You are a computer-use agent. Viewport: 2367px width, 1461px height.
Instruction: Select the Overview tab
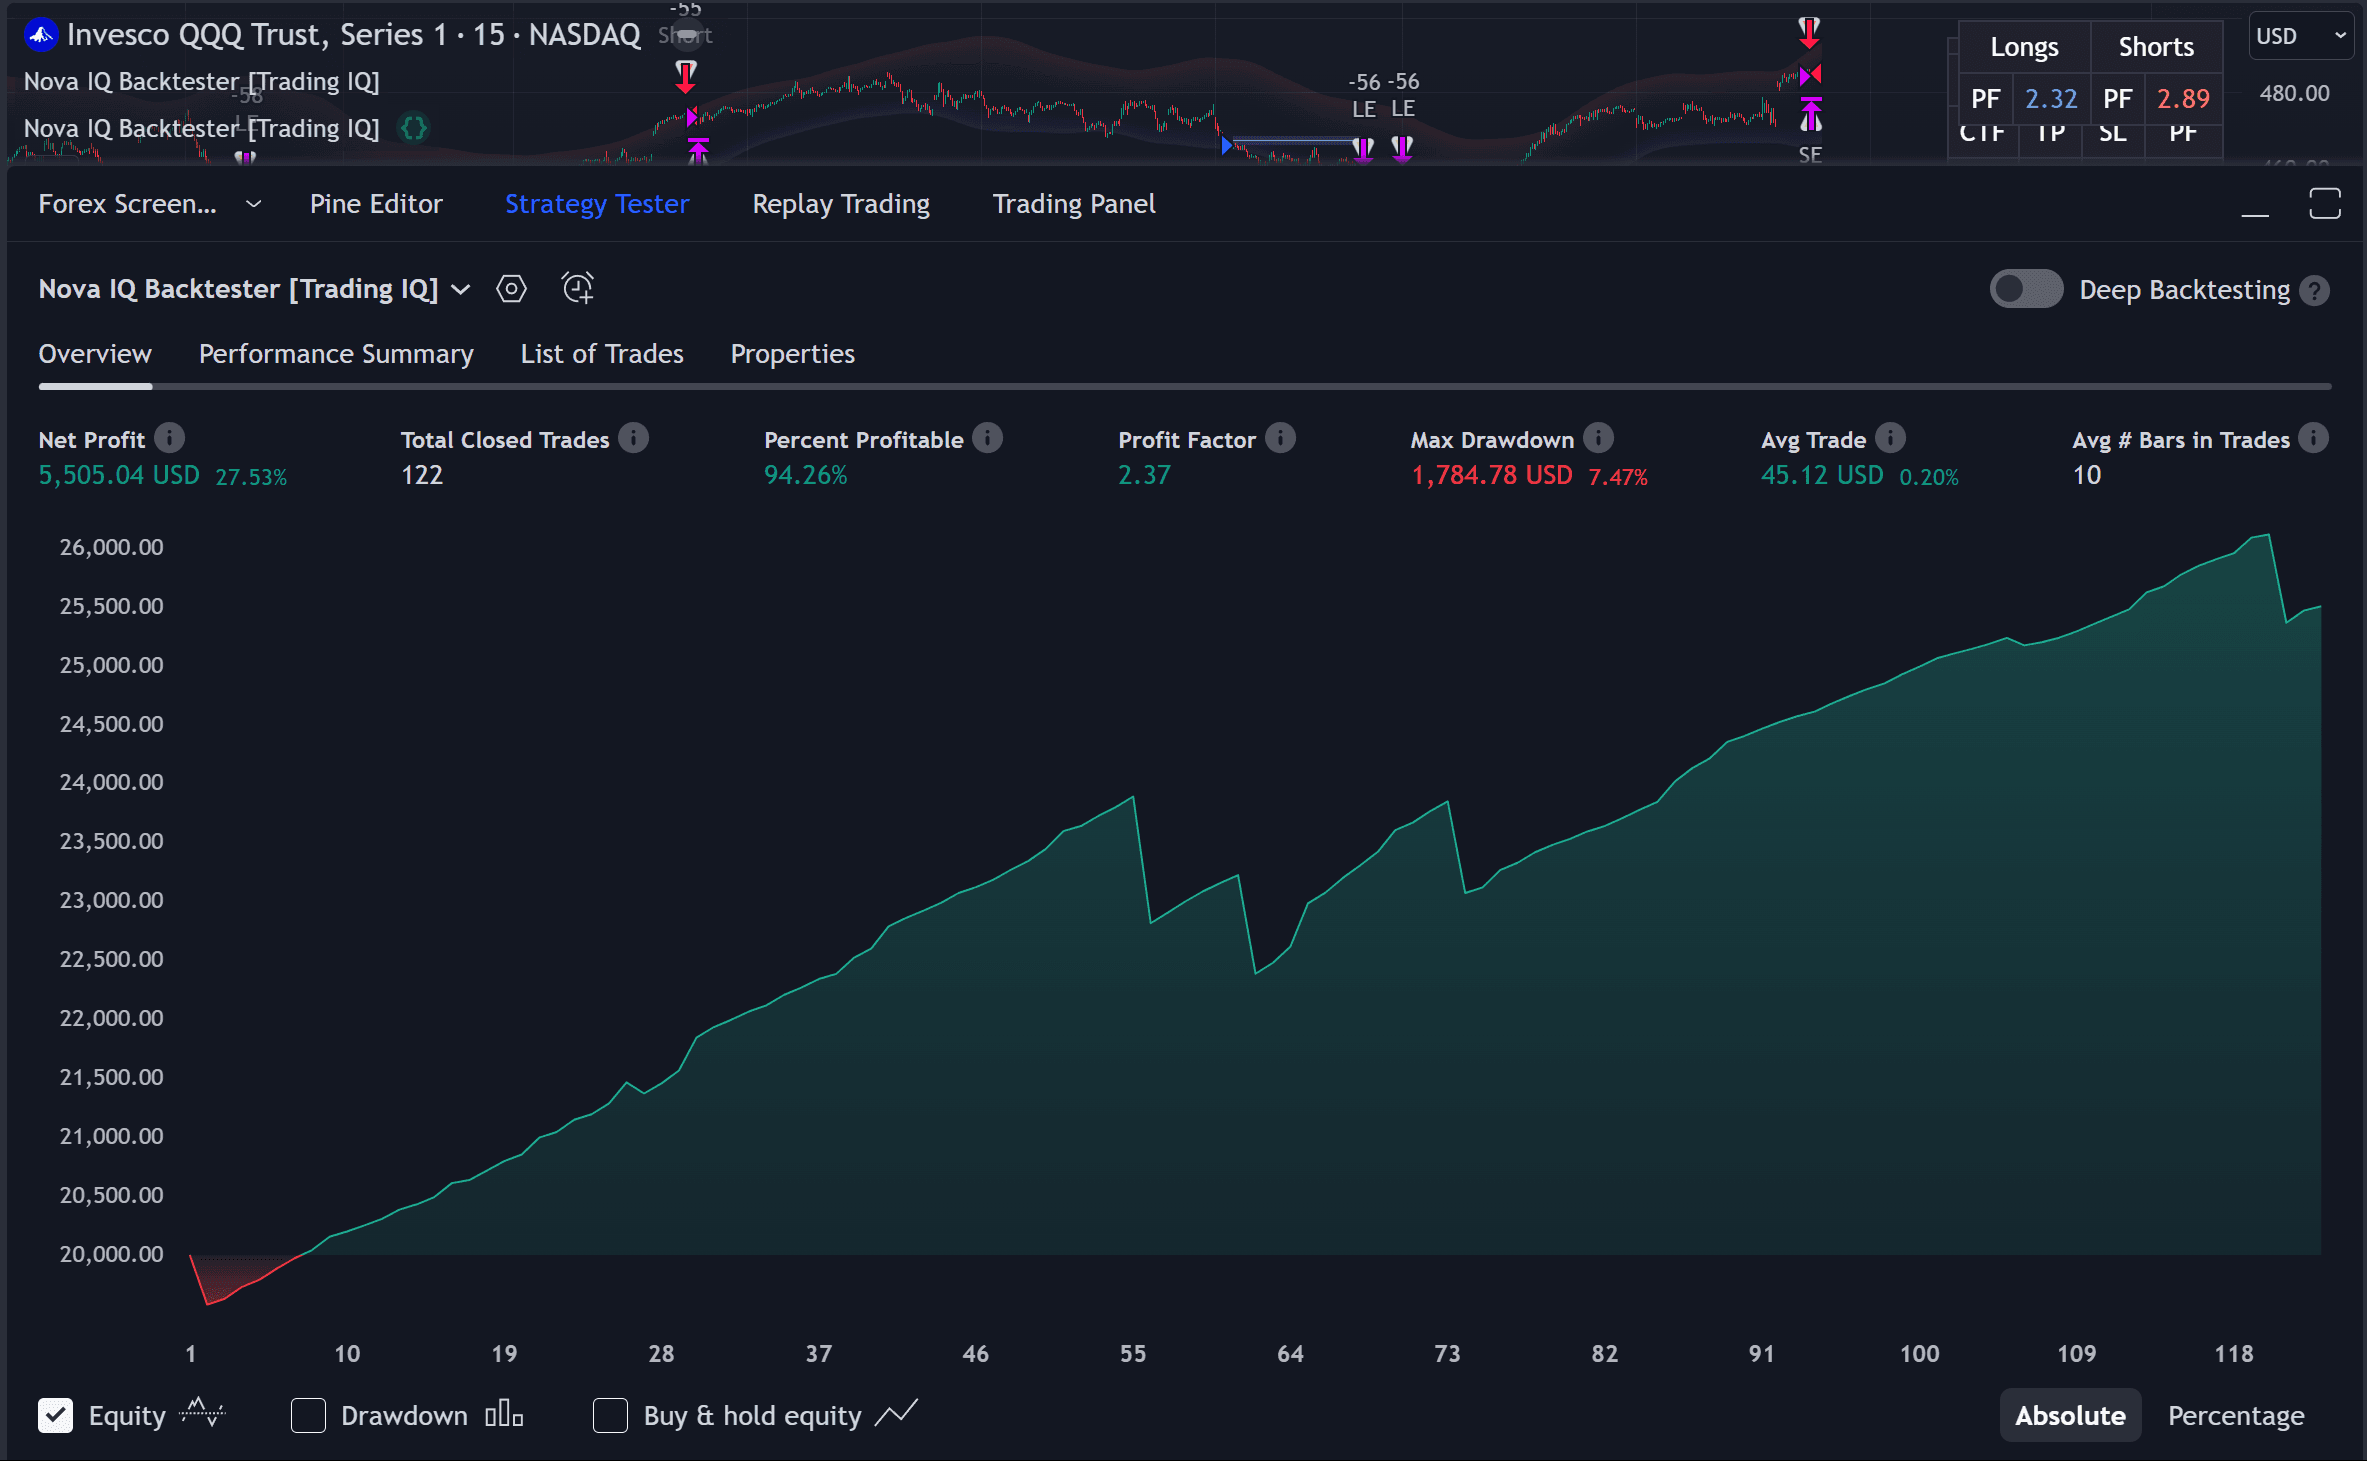coord(95,354)
